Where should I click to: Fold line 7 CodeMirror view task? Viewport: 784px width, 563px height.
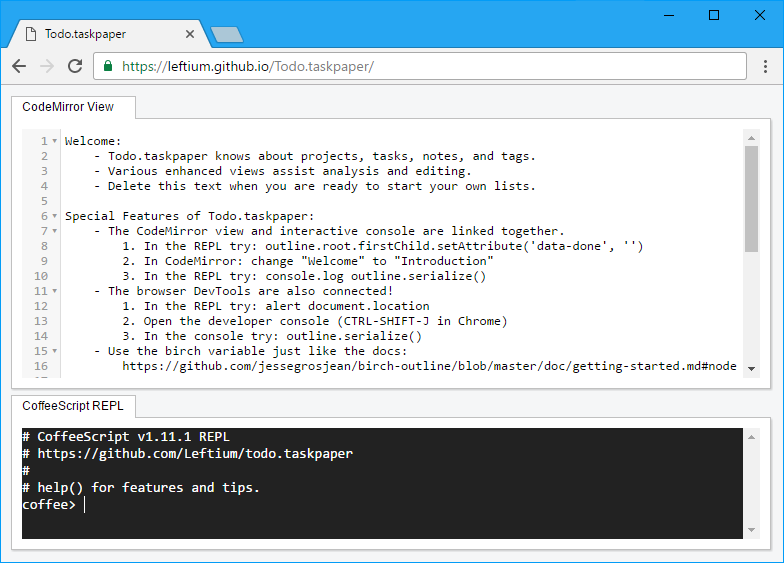click(54, 231)
